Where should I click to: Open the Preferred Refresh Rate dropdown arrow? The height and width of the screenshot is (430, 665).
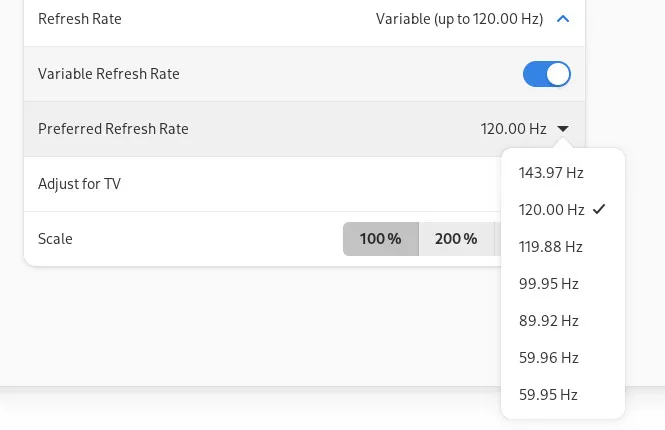(563, 129)
